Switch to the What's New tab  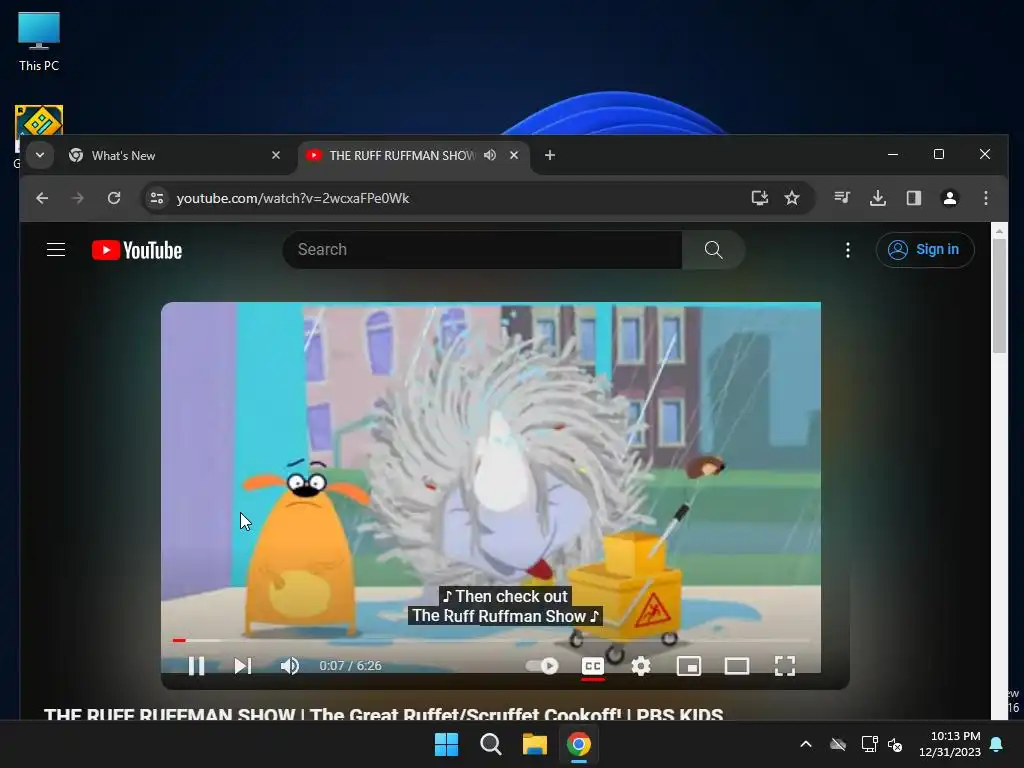[x=171, y=155]
